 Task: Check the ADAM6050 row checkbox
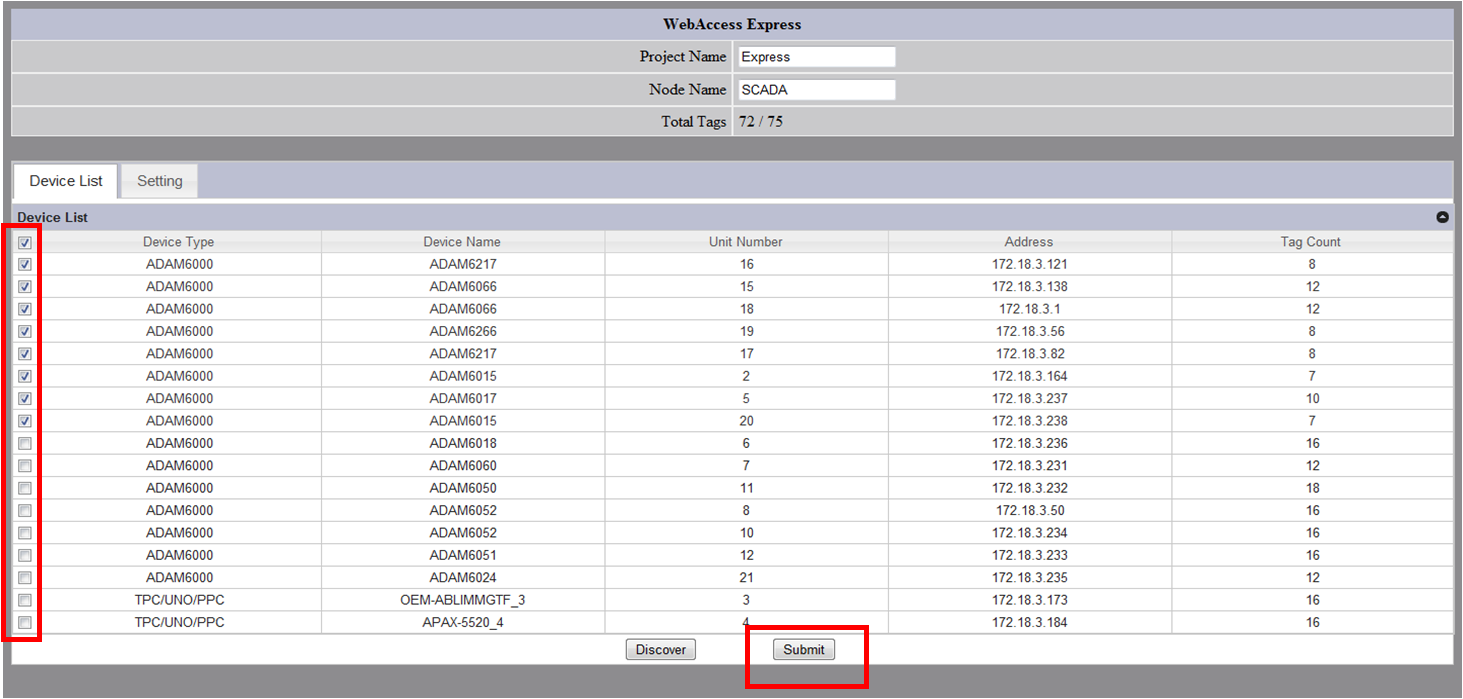click(x=25, y=488)
